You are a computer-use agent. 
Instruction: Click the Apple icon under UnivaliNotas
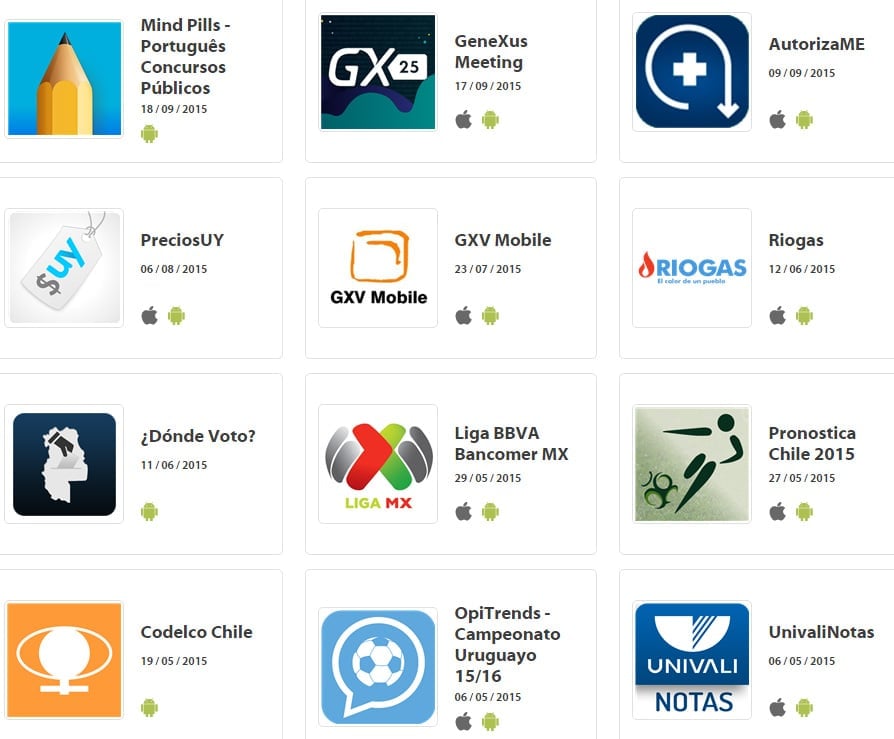[x=778, y=708]
